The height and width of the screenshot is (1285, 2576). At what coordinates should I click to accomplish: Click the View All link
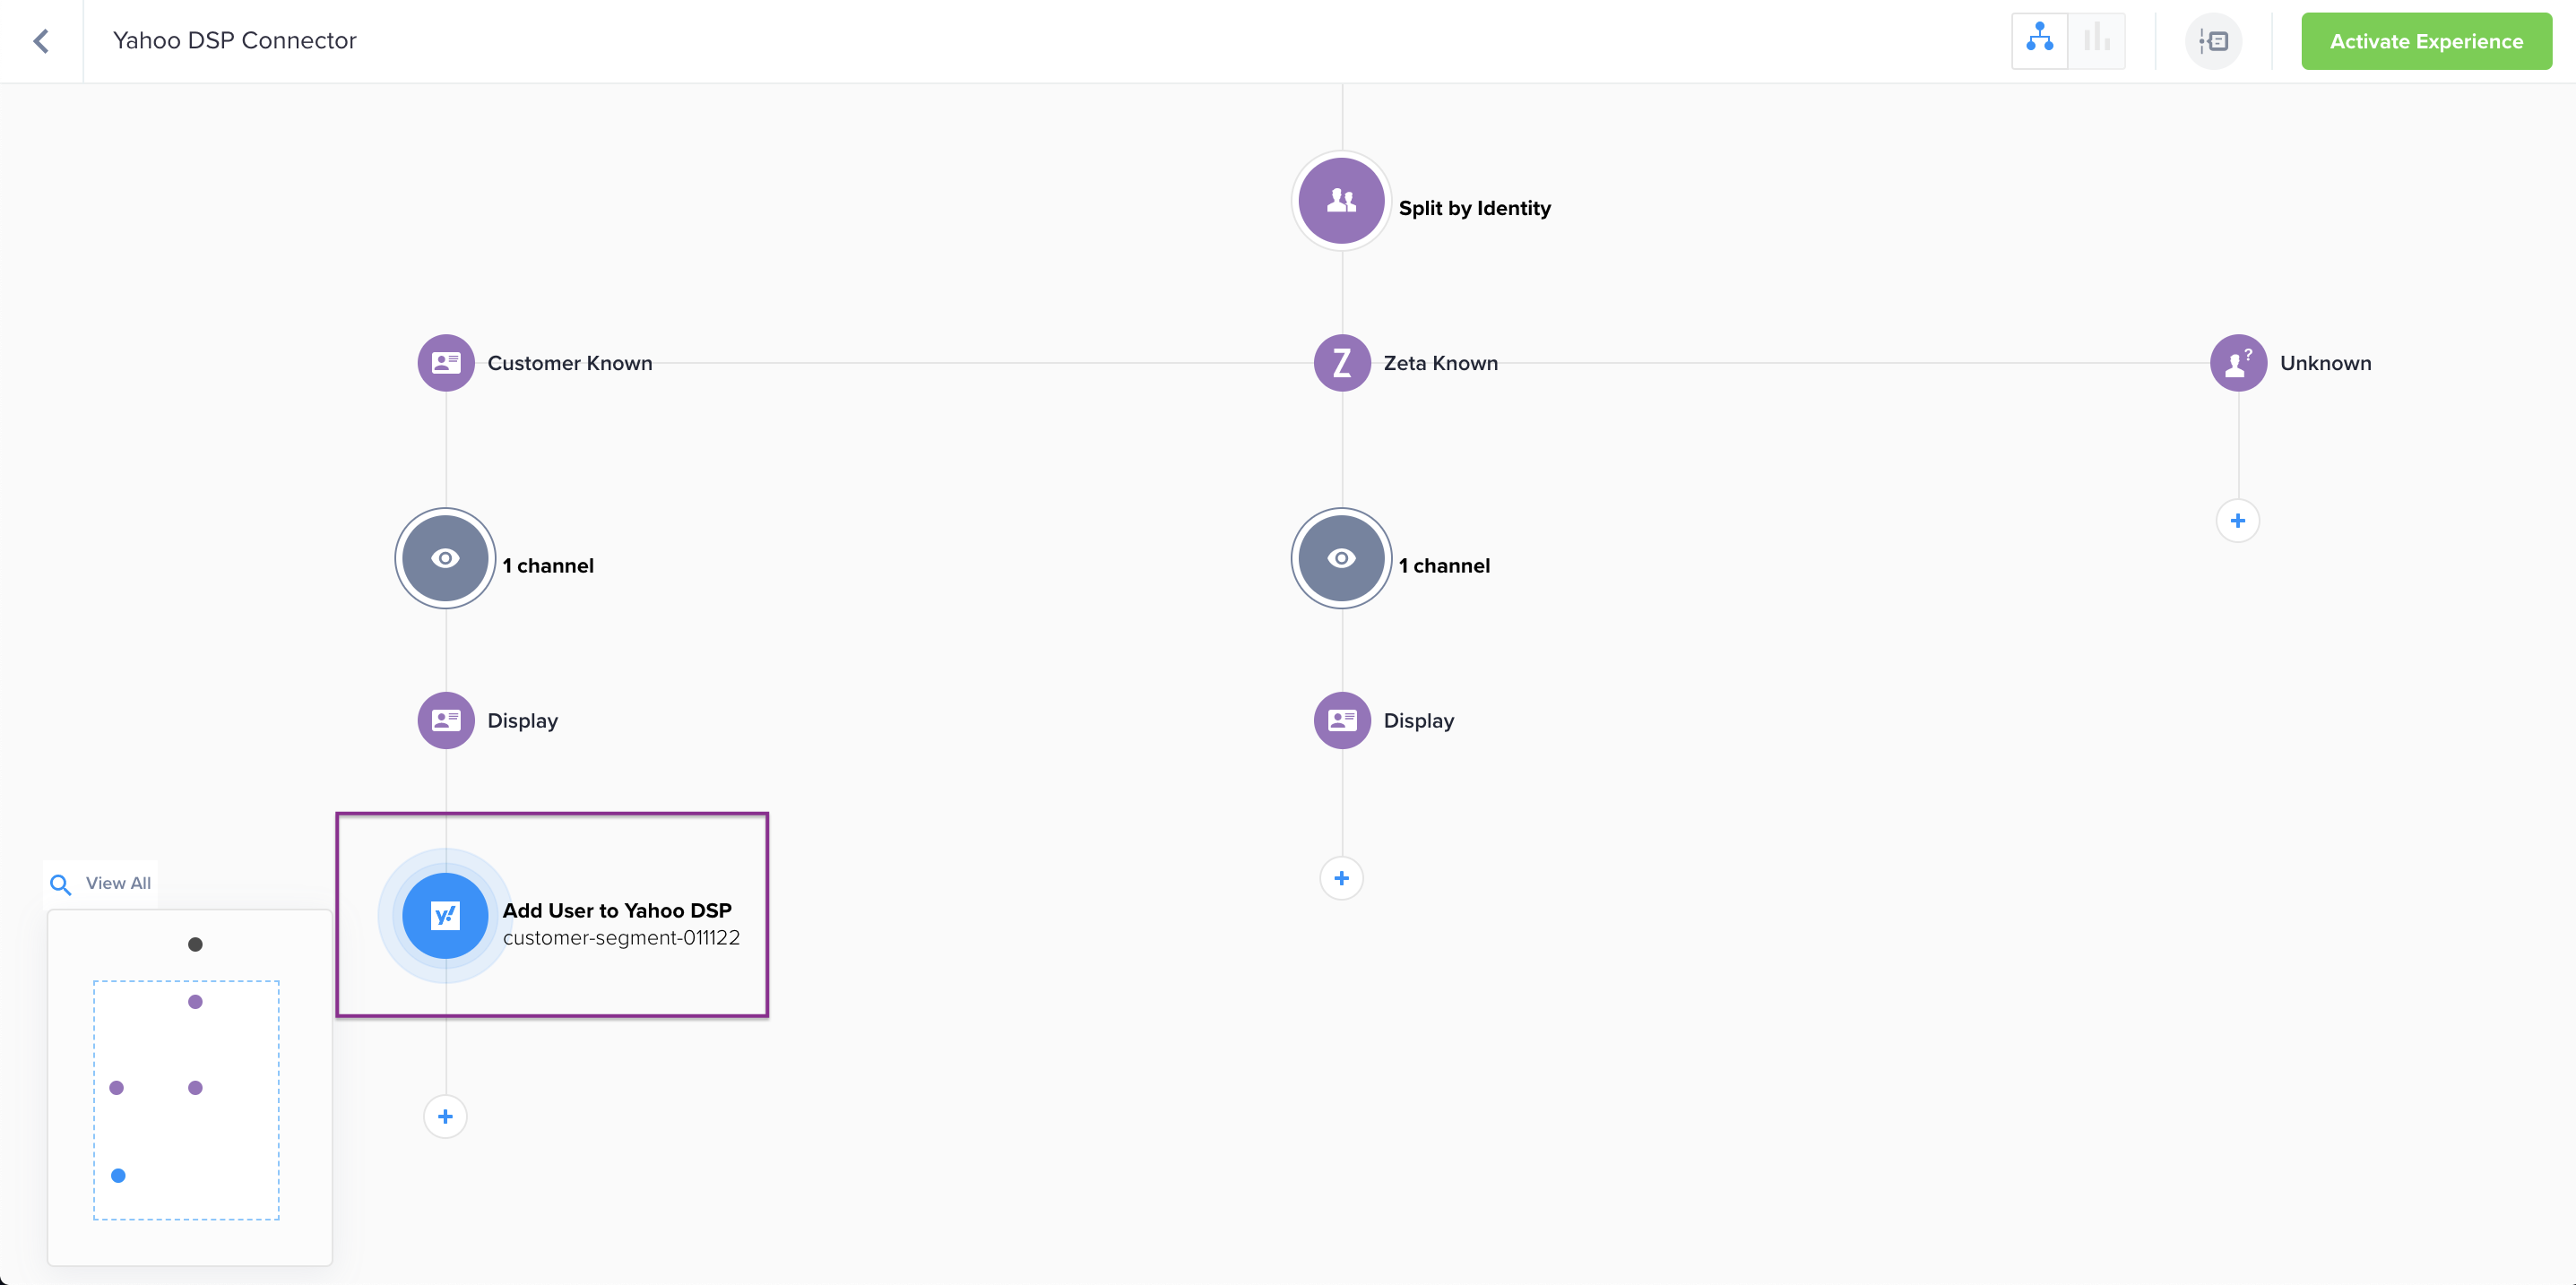tap(117, 883)
